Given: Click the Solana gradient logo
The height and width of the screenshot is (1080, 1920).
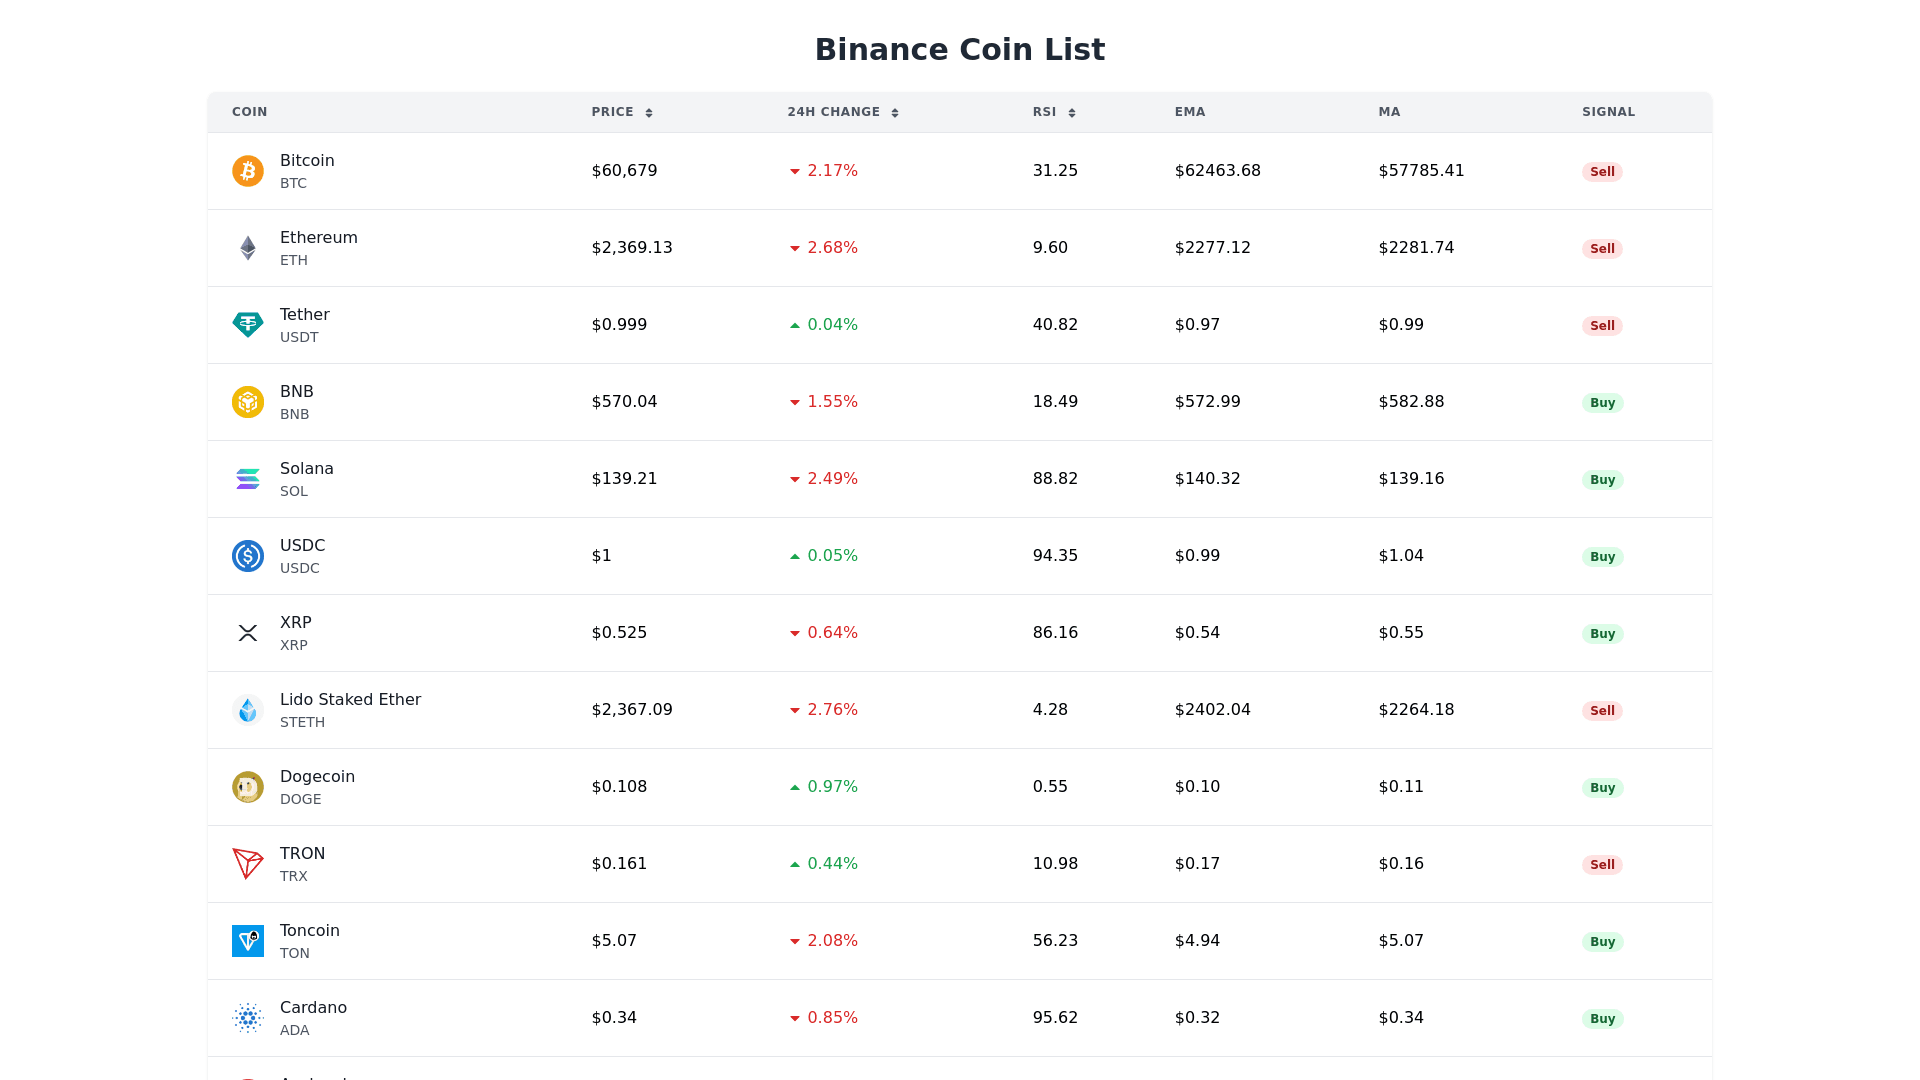Looking at the screenshot, I should [248, 479].
